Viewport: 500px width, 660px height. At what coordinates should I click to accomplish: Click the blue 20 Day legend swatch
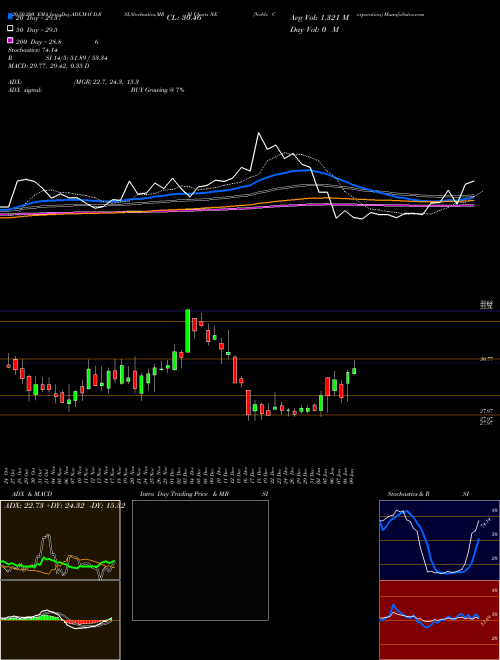10,17
